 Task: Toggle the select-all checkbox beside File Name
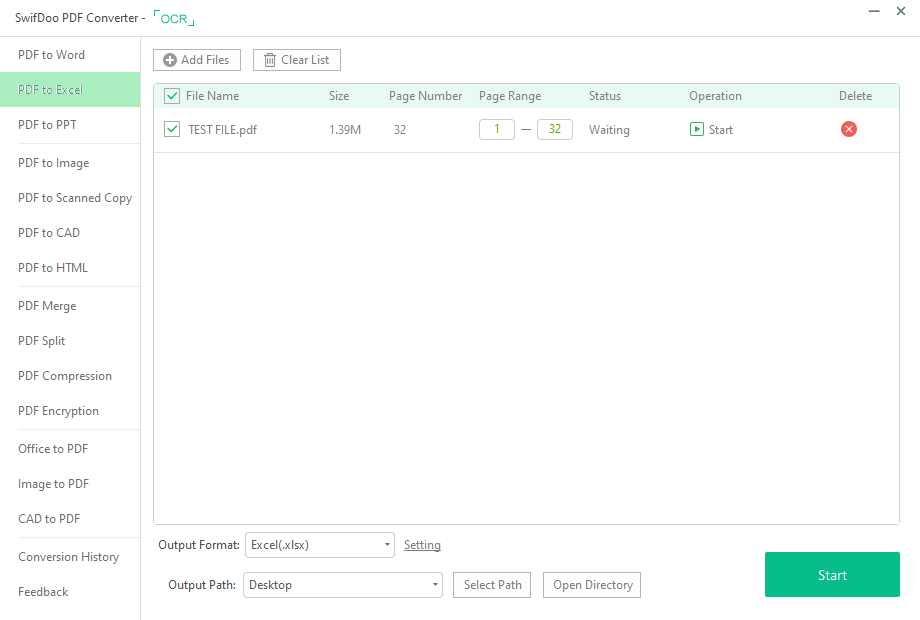click(x=172, y=96)
